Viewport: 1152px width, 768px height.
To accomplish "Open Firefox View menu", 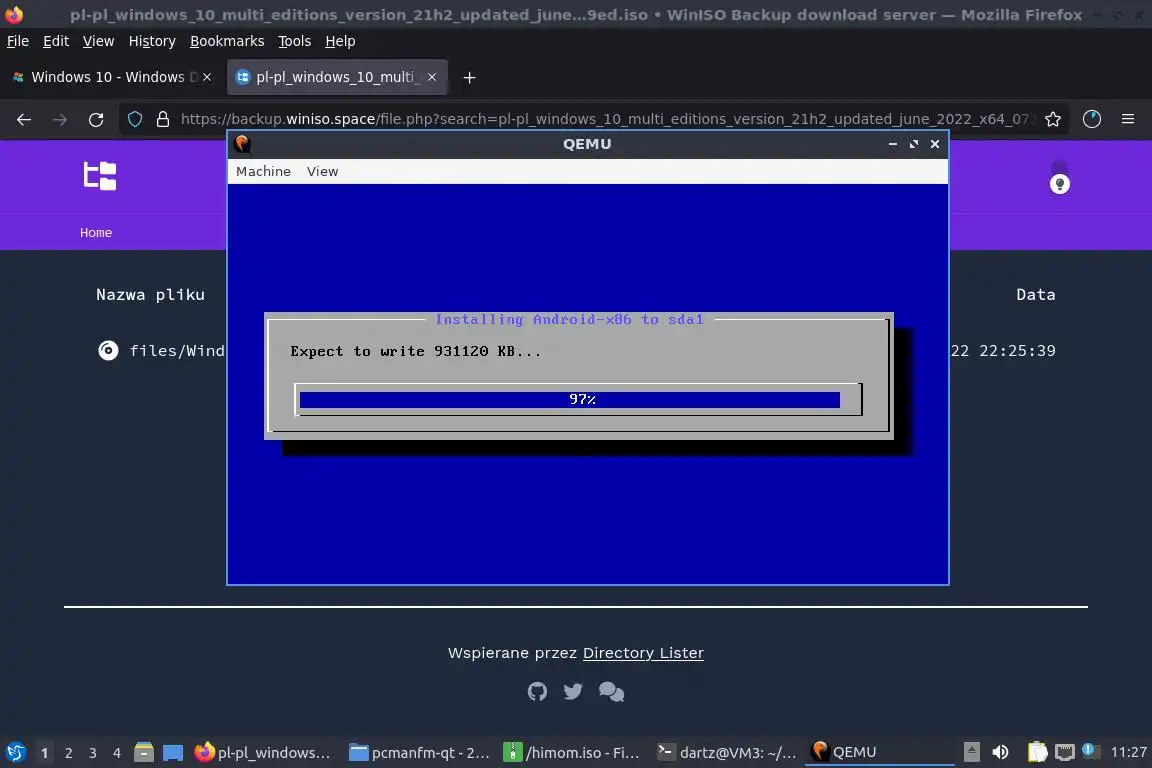I will pyautogui.click(x=98, y=41).
